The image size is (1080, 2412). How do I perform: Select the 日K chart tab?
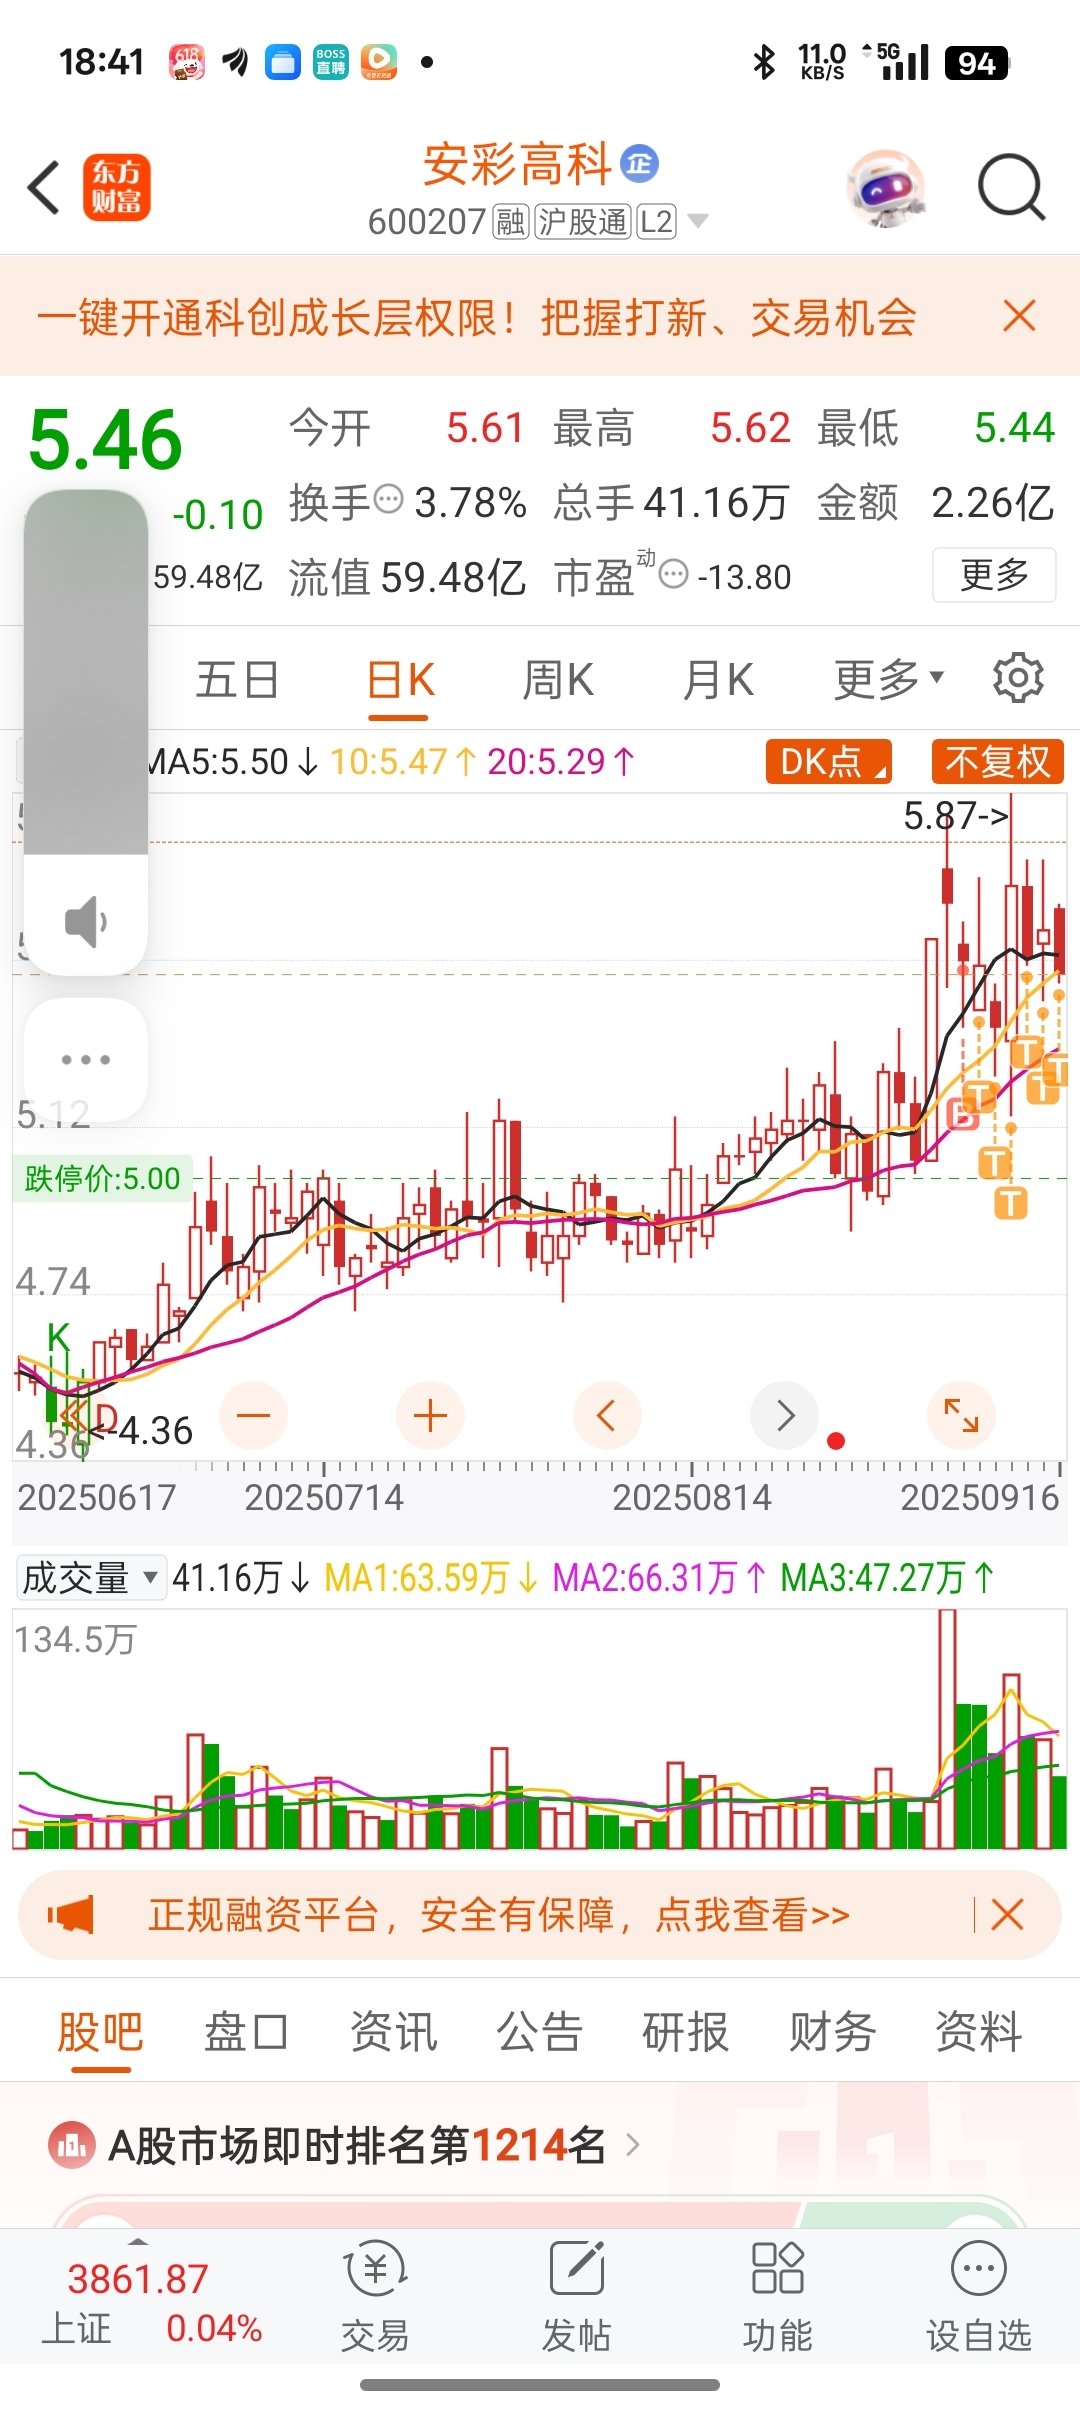(400, 680)
